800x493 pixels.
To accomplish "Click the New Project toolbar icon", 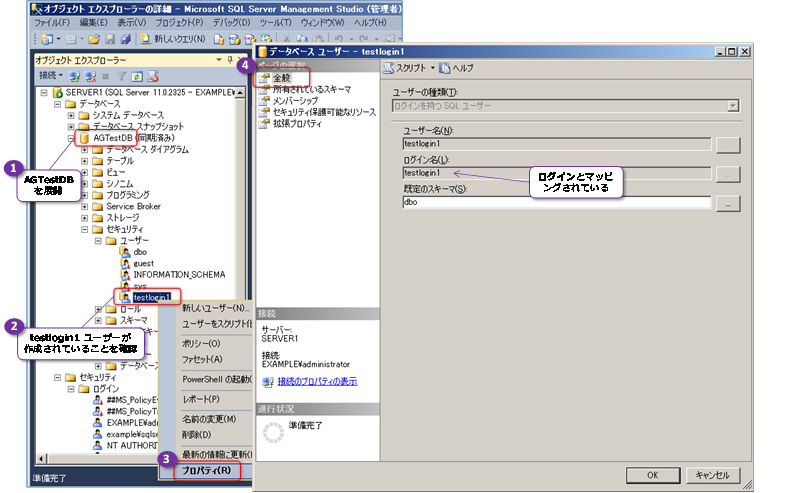I will [x=47, y=39].
